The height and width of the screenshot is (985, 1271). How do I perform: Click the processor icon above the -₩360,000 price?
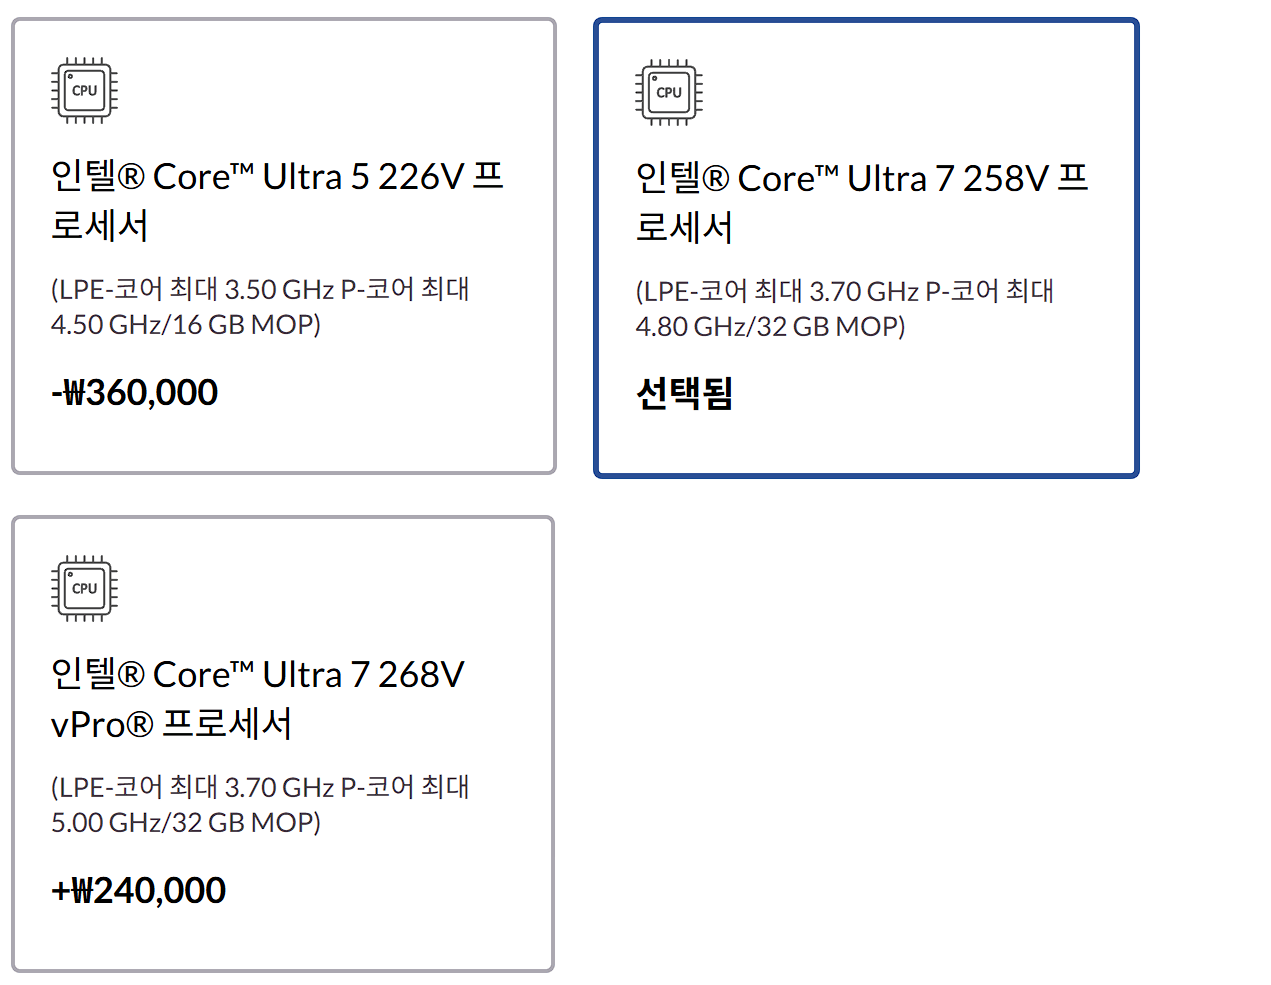pos(83,90)
